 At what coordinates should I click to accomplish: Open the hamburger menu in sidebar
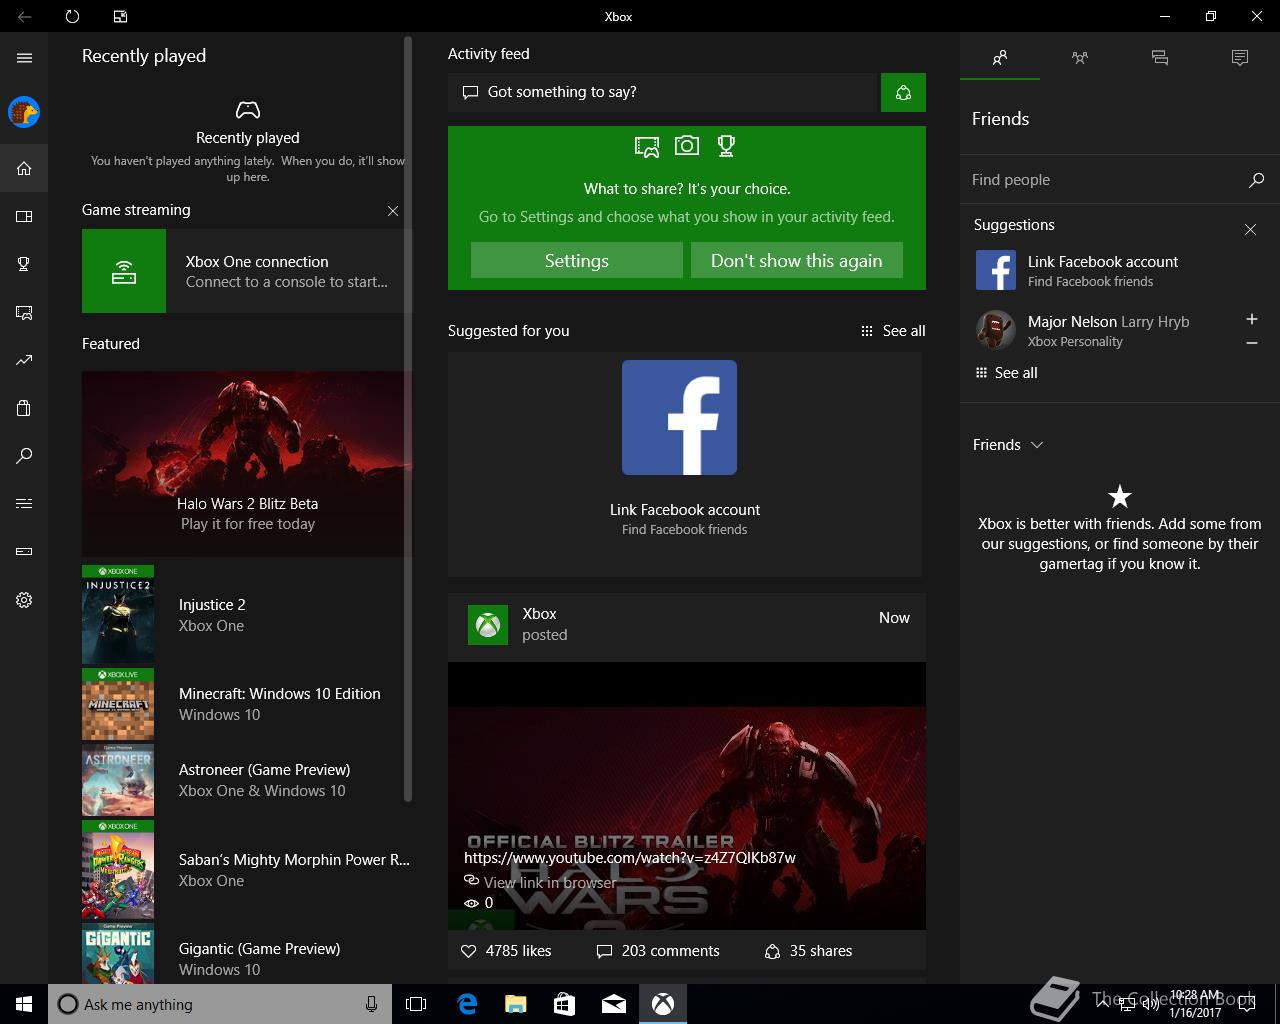coord(24,58)
